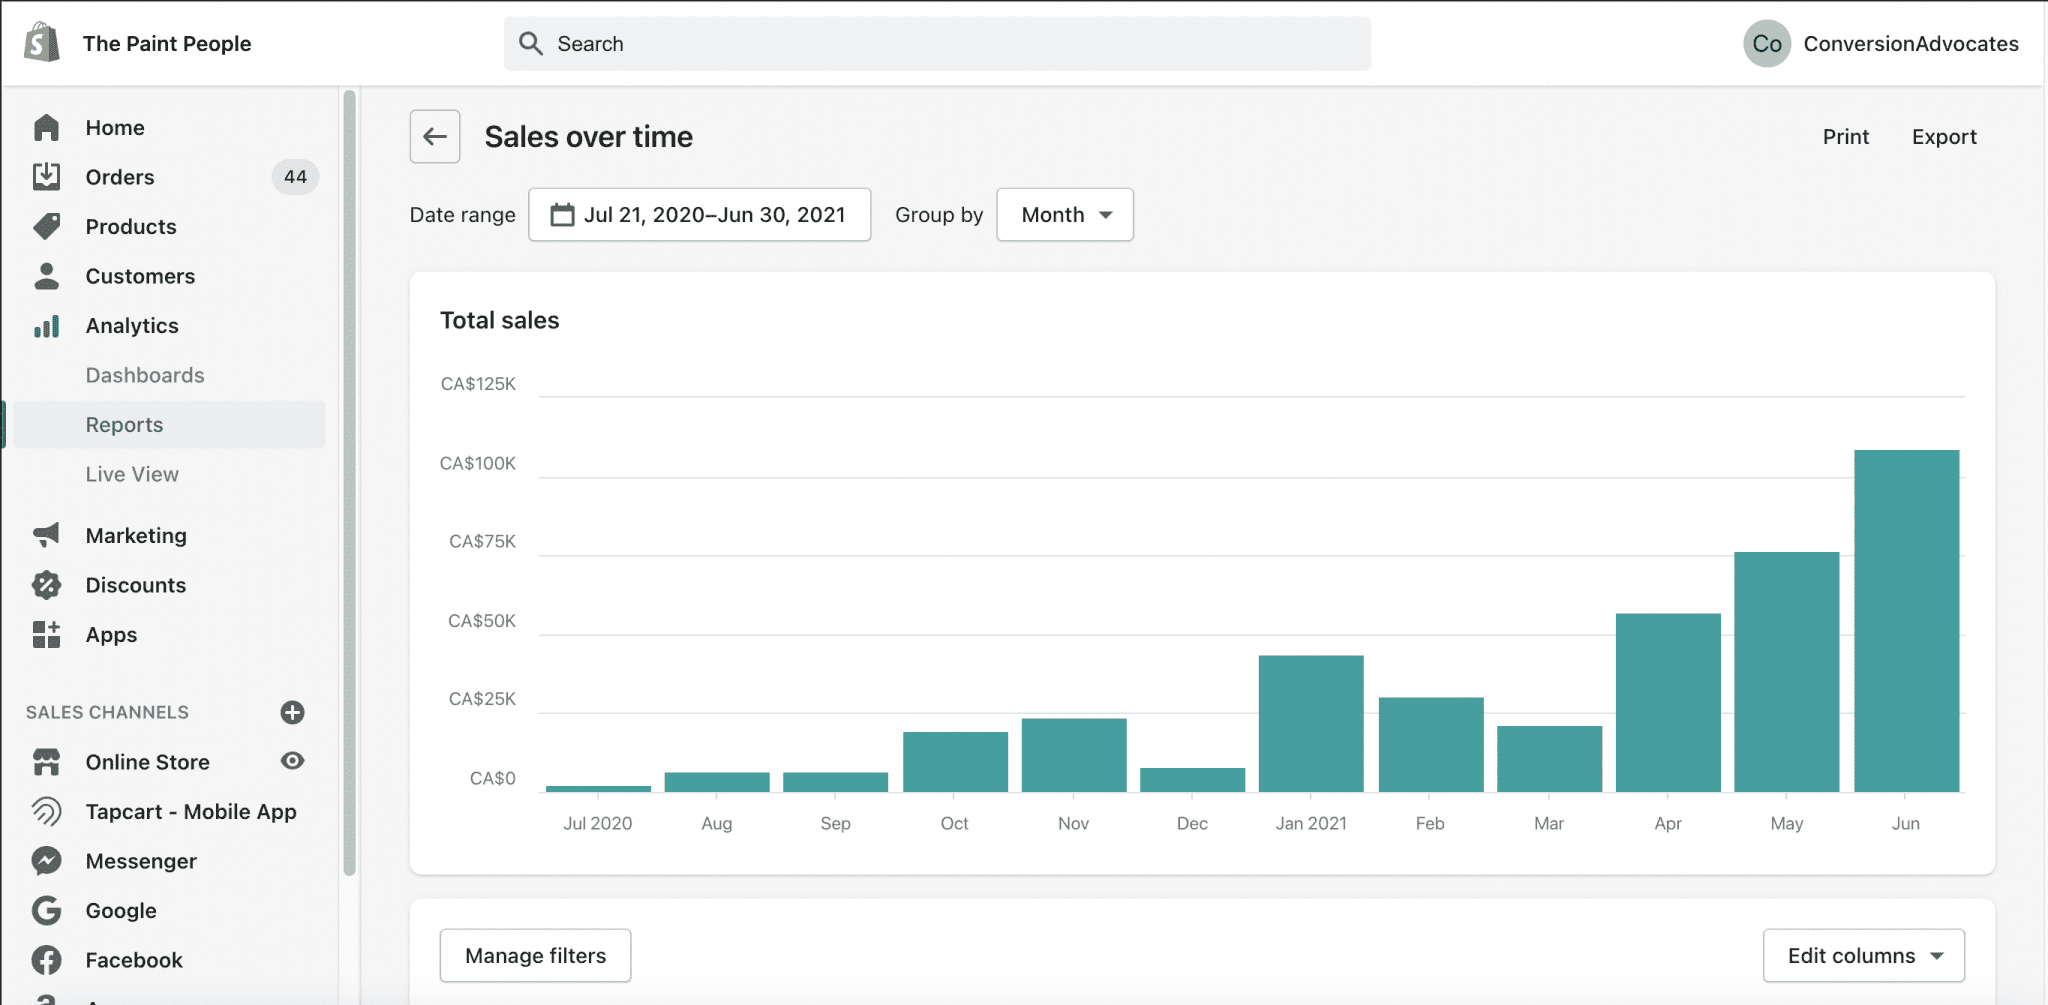Open Orders using the inbox icon

pos(46,177)
